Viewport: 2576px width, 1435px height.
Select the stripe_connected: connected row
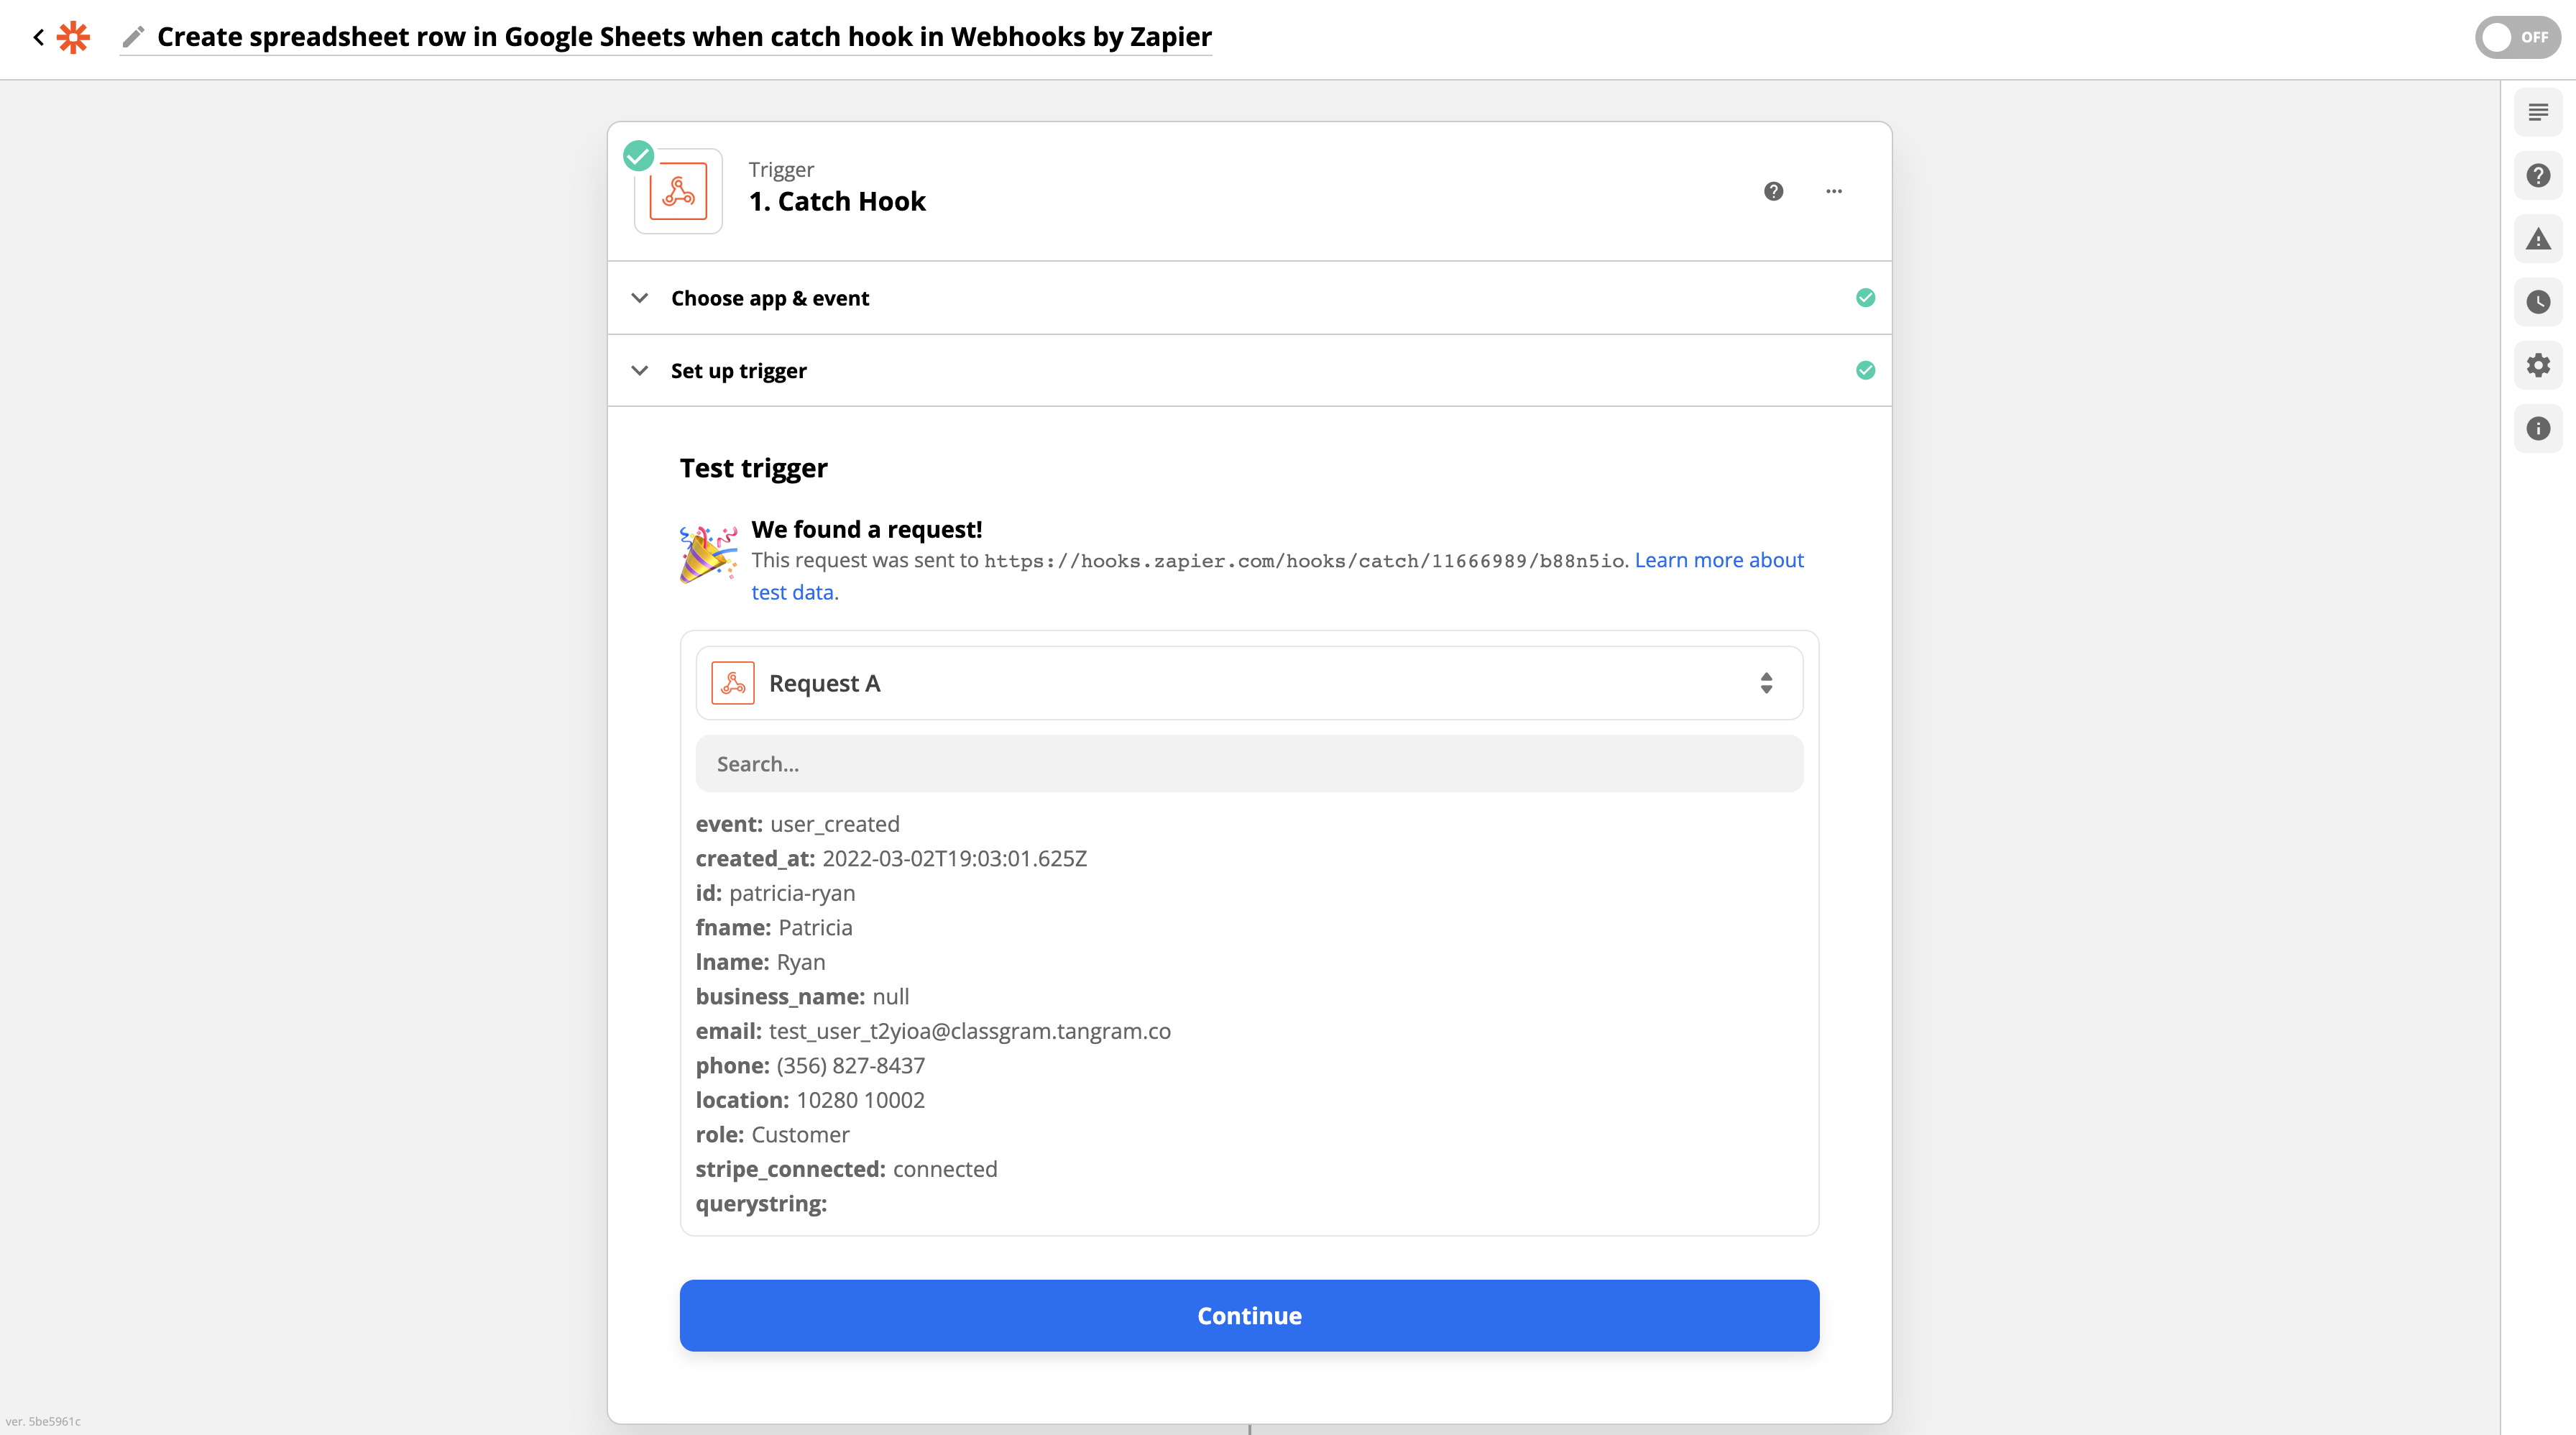(846, 1169)
